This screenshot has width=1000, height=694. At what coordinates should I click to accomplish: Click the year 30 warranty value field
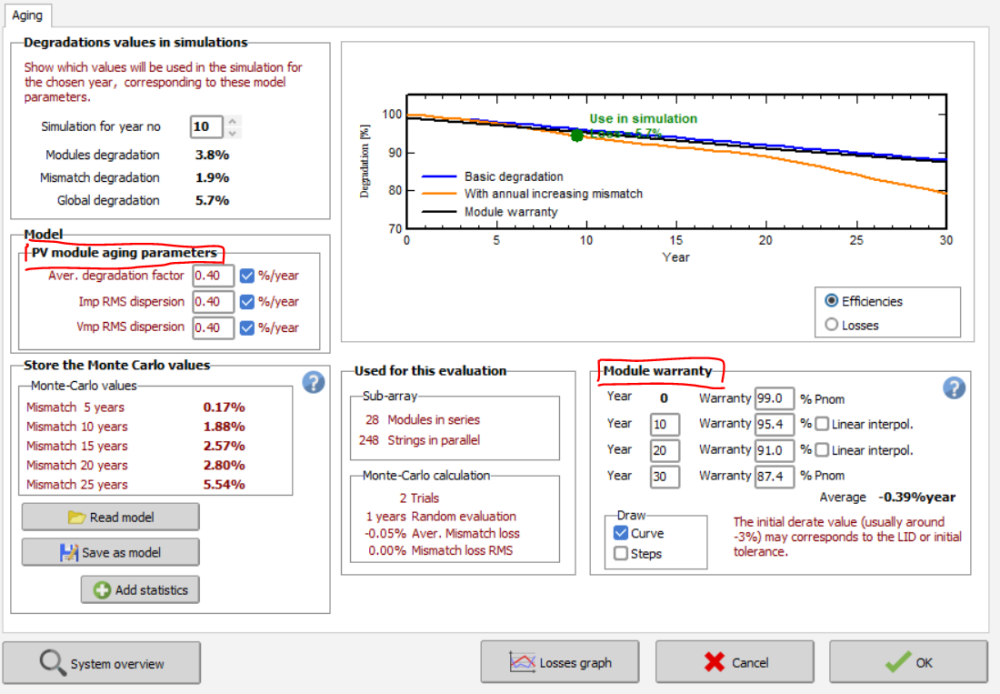pos(774,476)
